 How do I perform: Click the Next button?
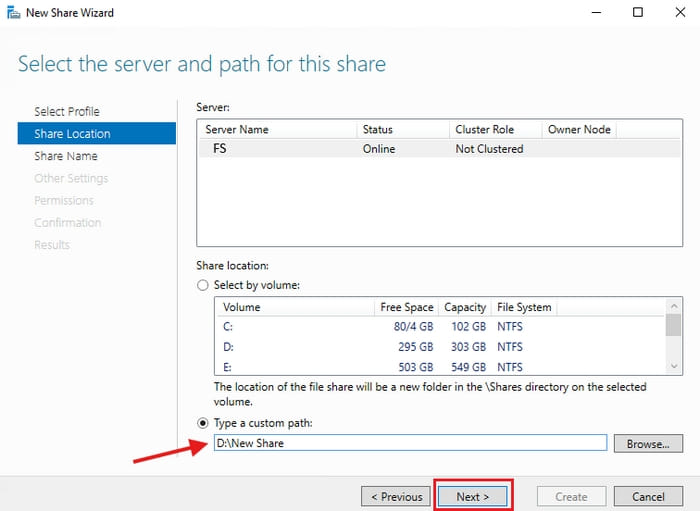tap(473, 496)
